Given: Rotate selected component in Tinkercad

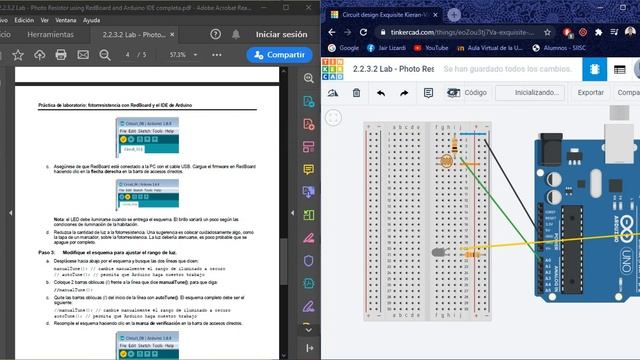Looking at the screenshot, I should coord(333,93).
